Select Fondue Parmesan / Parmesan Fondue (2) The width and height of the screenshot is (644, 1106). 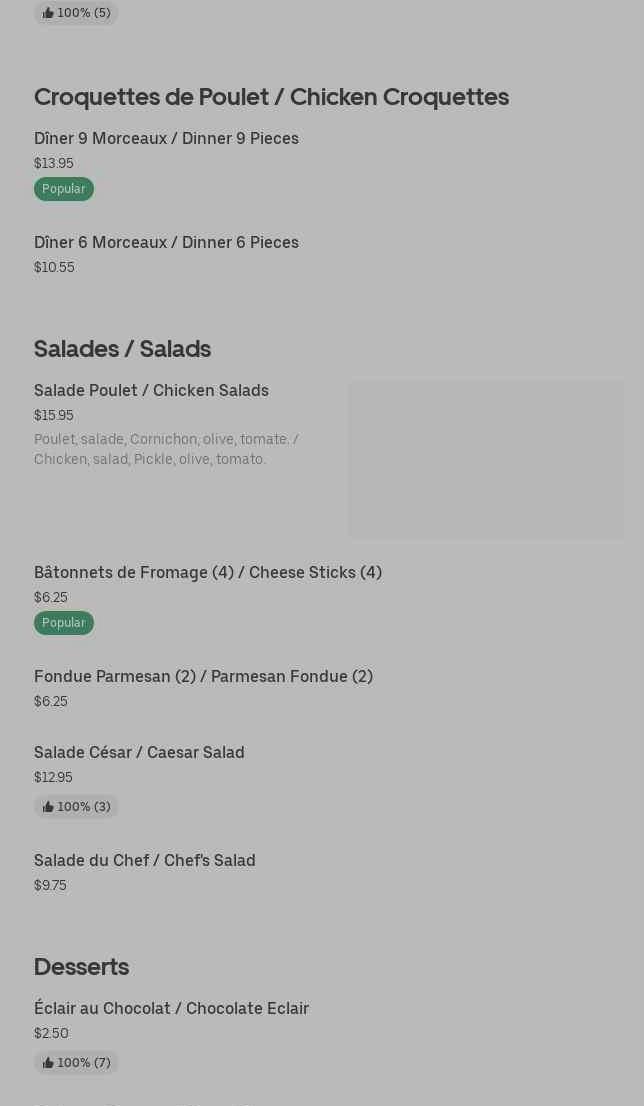pyautogui.click(x=203, y=677)
